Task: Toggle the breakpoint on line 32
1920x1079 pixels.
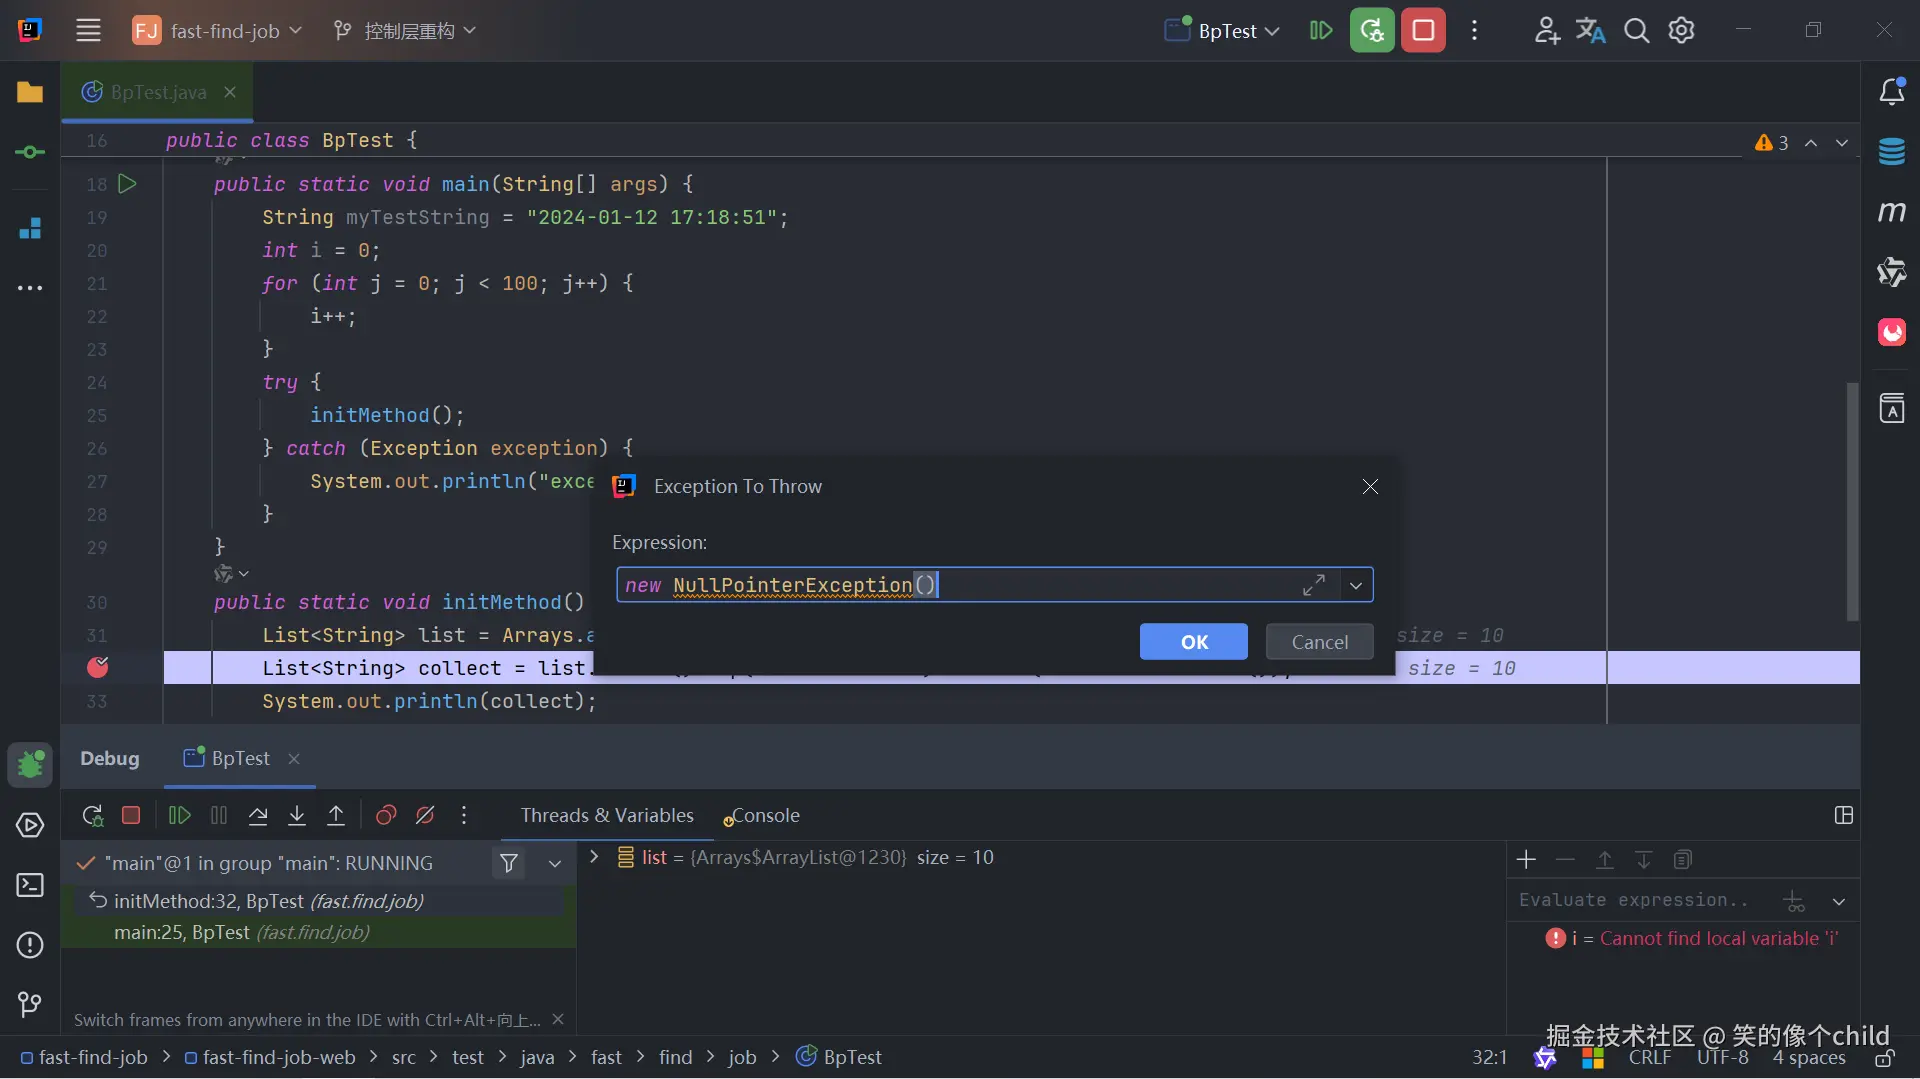Action: (x=98, y=668)
